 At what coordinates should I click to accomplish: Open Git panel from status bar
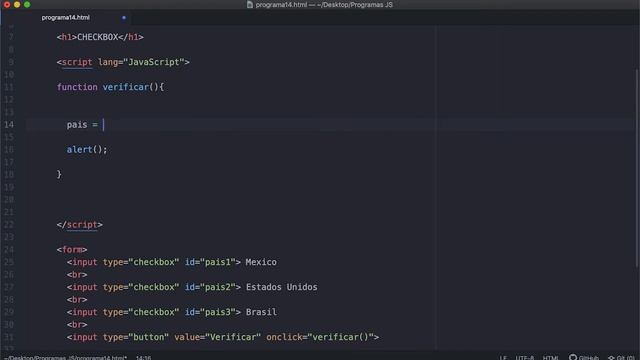pyautogui.click(x=621, y=357)
